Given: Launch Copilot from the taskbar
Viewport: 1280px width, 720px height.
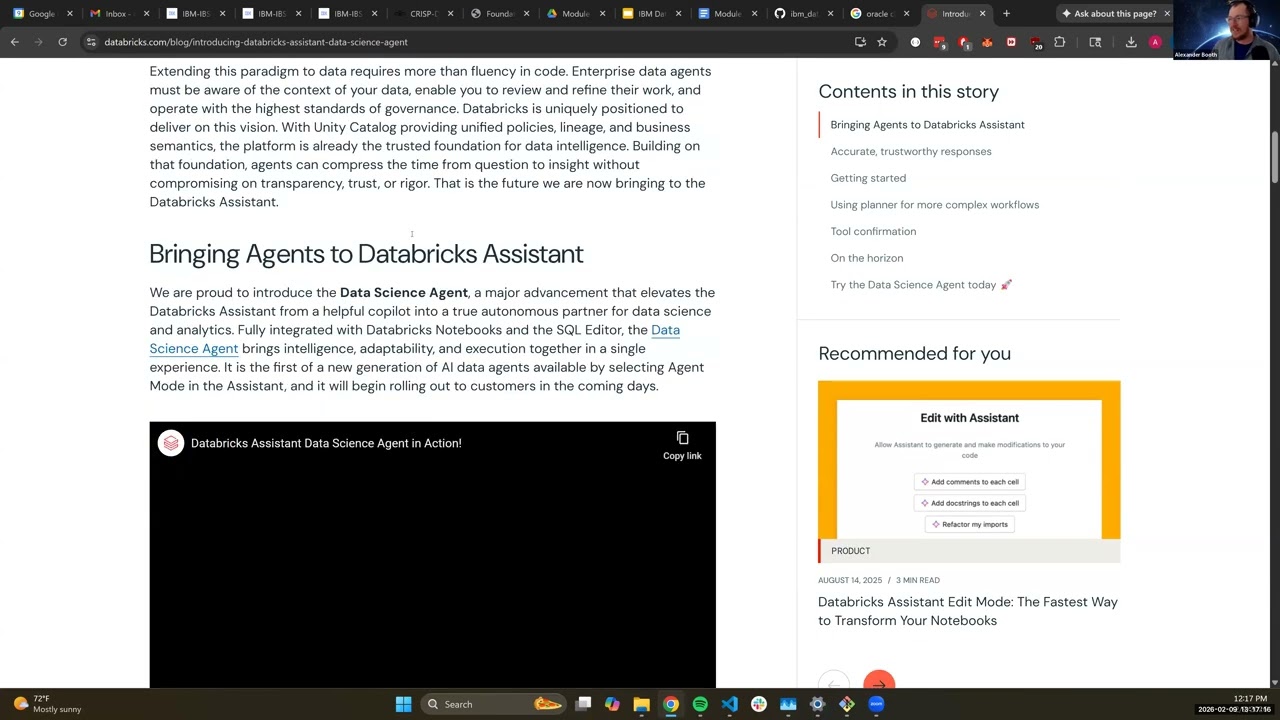Looking at the screenshot, I should (x=612, y=704).
